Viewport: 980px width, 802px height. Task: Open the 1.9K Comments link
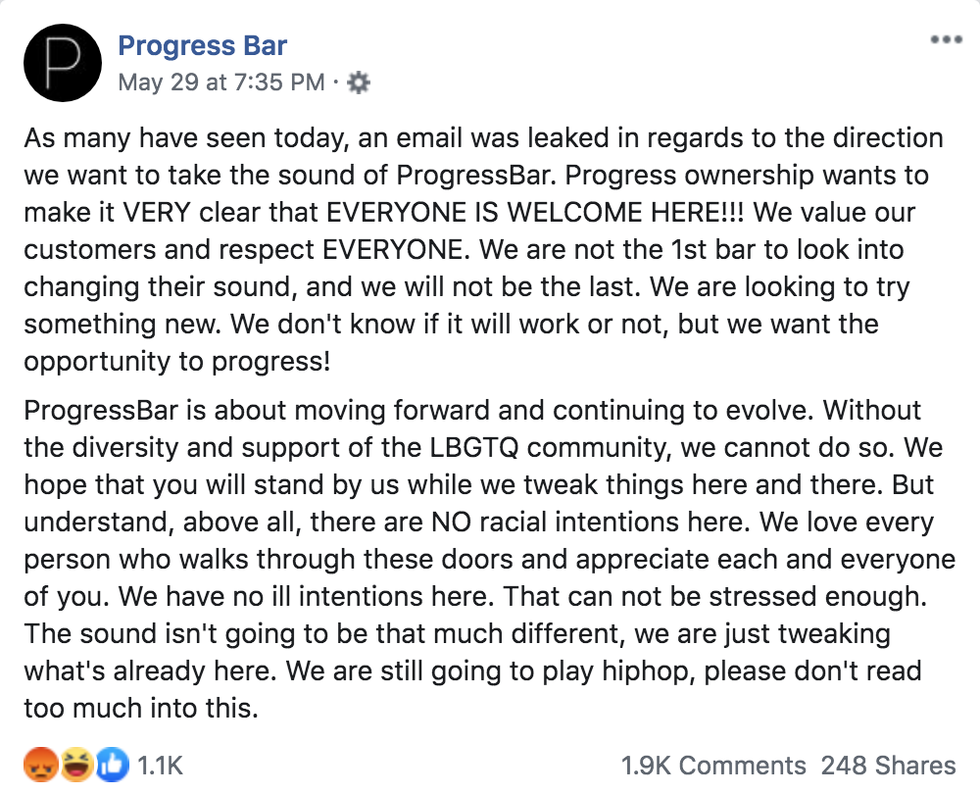point(713,766)
